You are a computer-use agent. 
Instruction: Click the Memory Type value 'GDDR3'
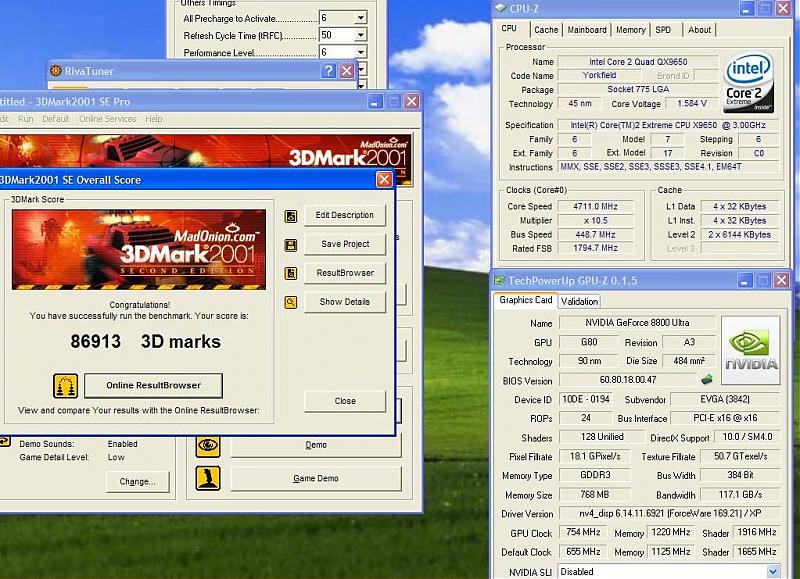[x=595, y=475]
